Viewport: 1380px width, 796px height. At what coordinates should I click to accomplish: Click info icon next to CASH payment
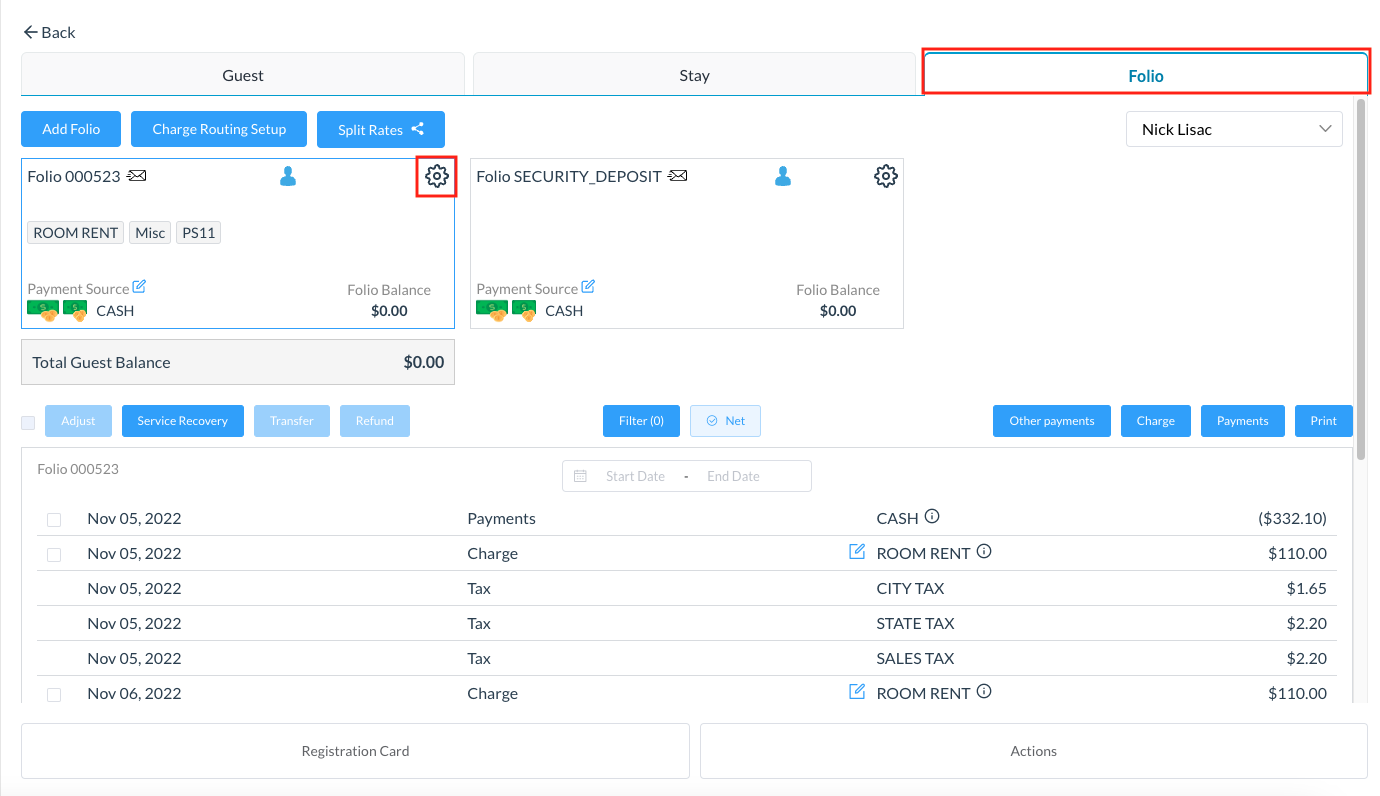[932, 517]
